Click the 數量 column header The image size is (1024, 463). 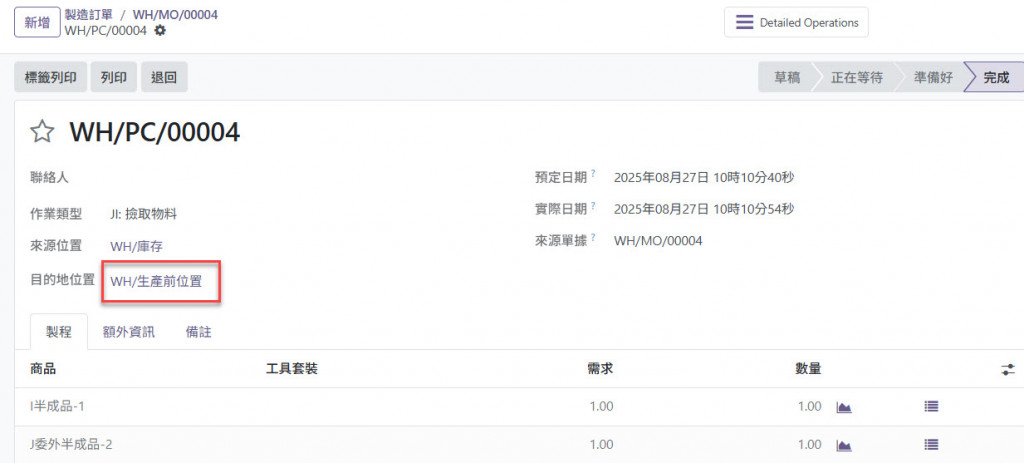pos(808,369)
